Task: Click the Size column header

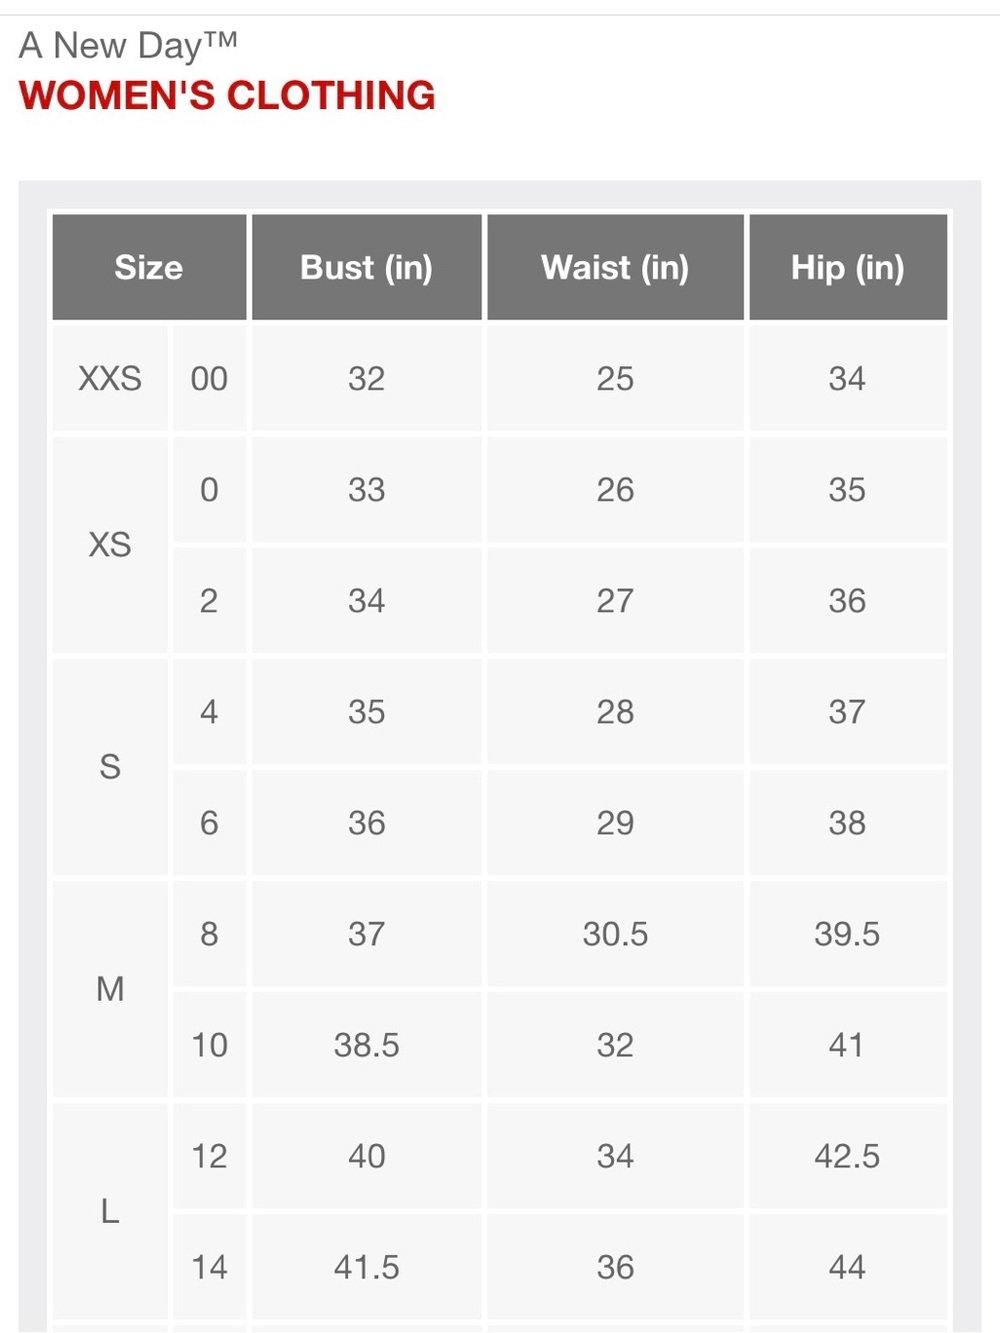Action: 149,267
